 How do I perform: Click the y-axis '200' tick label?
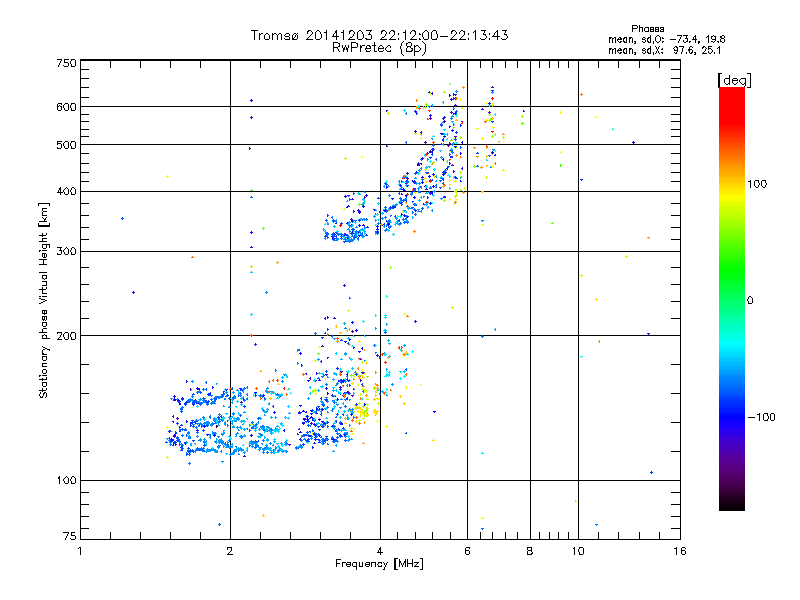[x=66, y=336]
